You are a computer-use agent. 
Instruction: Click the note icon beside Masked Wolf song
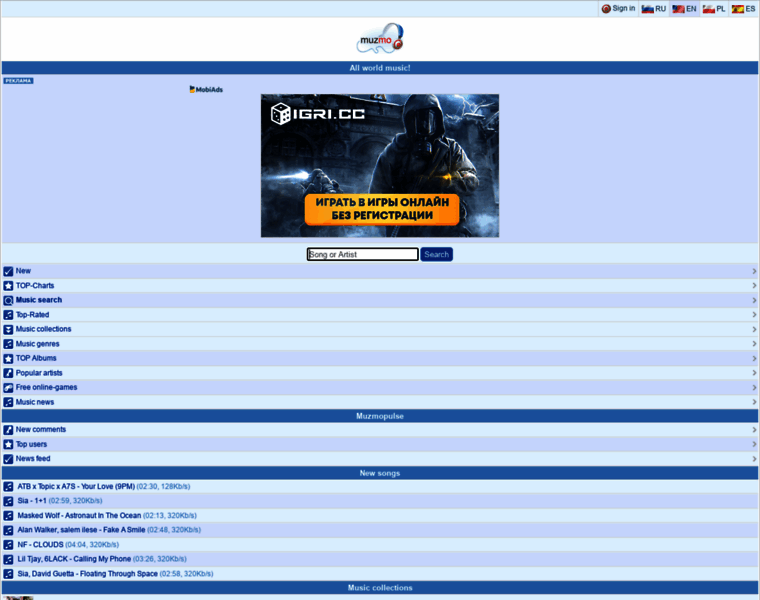point(8,516)
